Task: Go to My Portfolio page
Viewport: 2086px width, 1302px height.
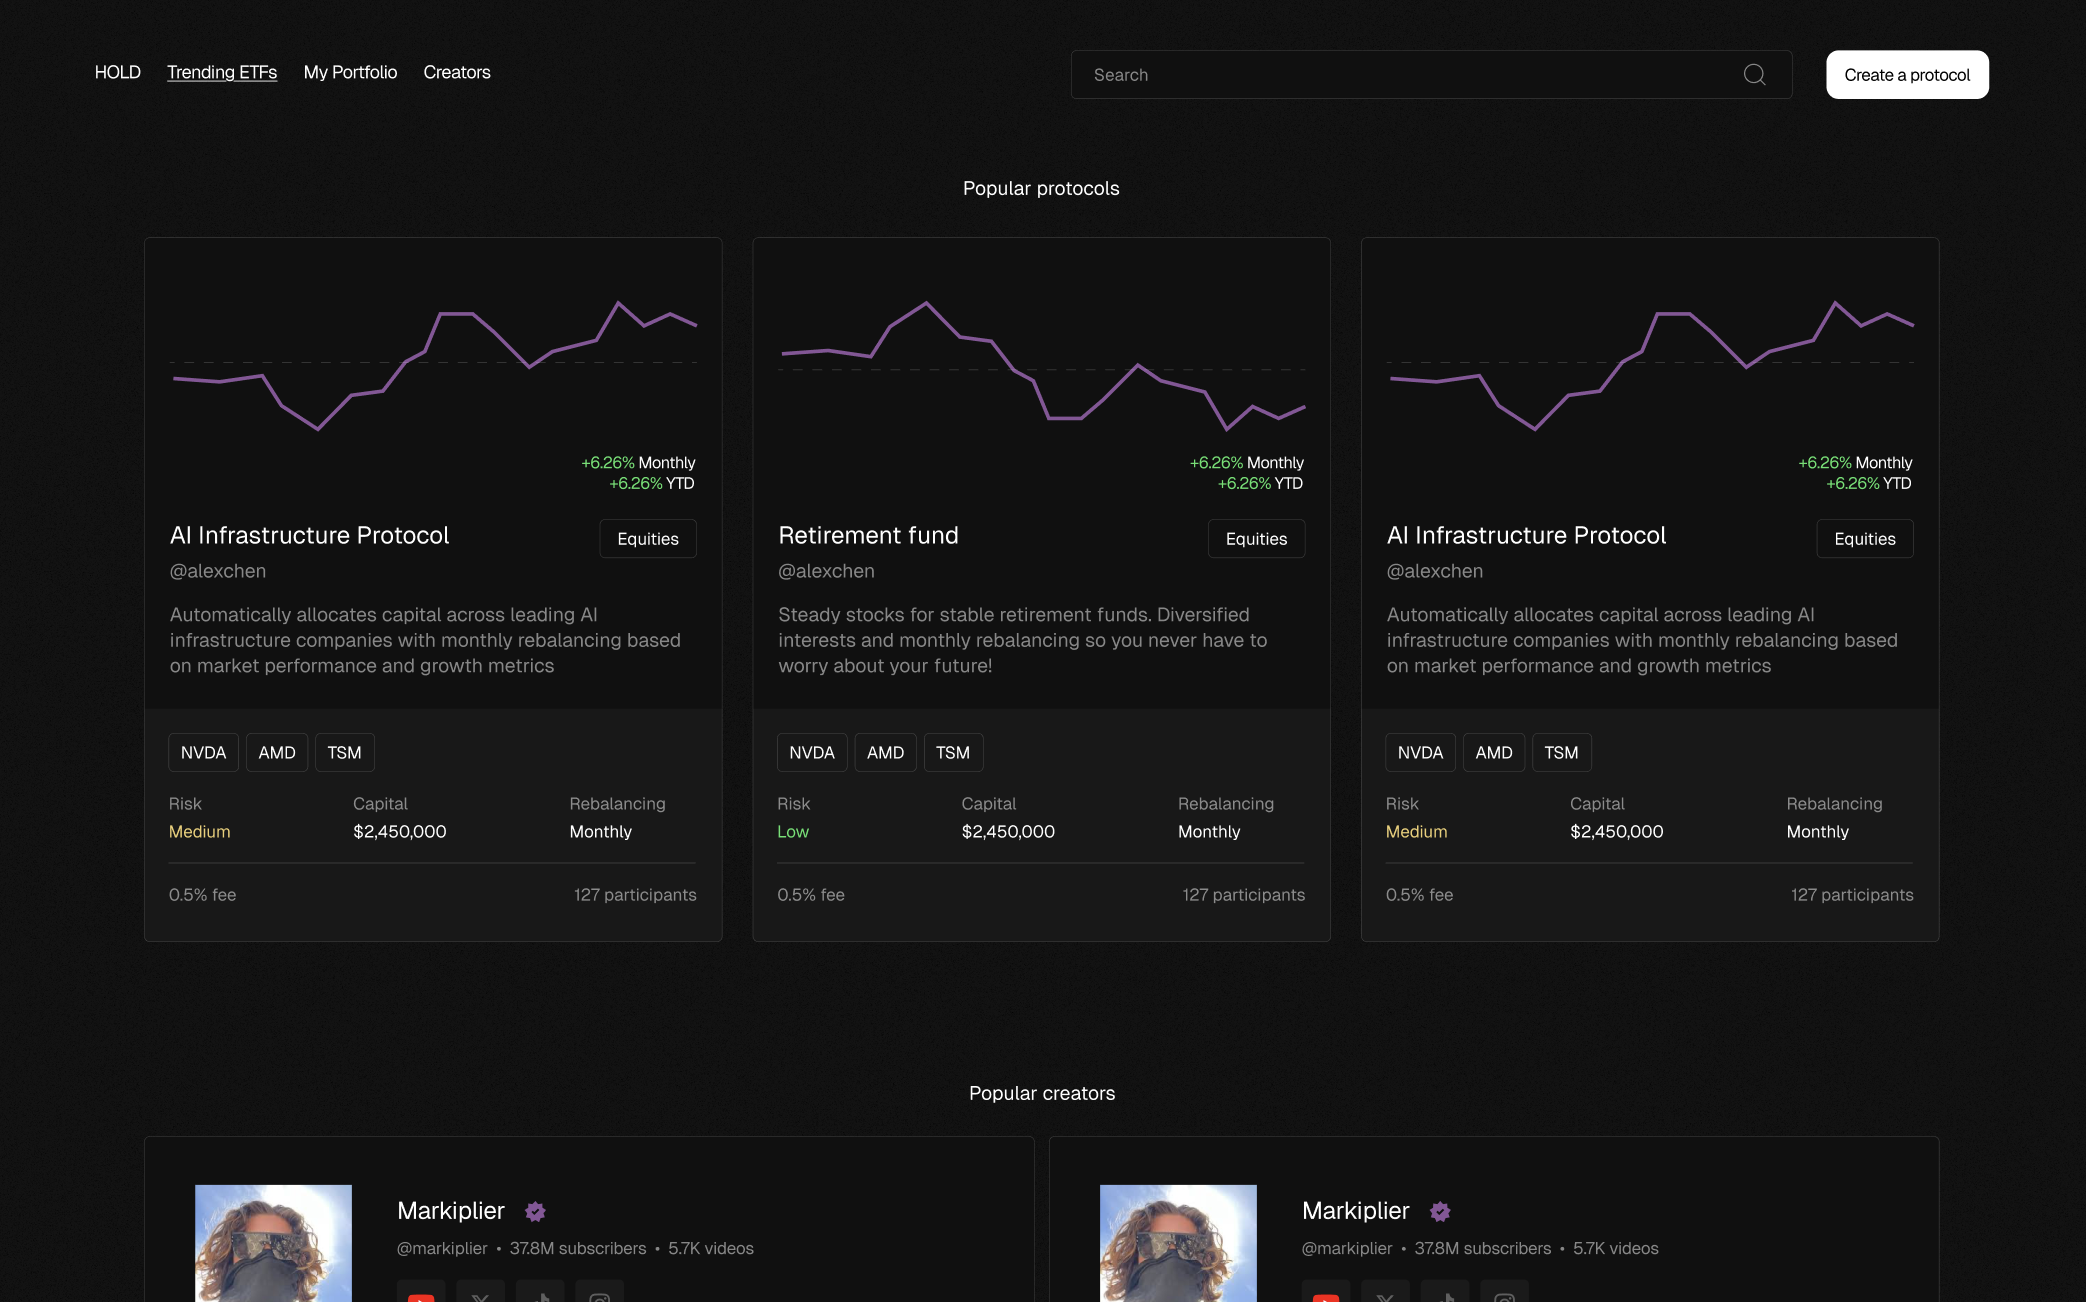Action: (x=350, y=72)
